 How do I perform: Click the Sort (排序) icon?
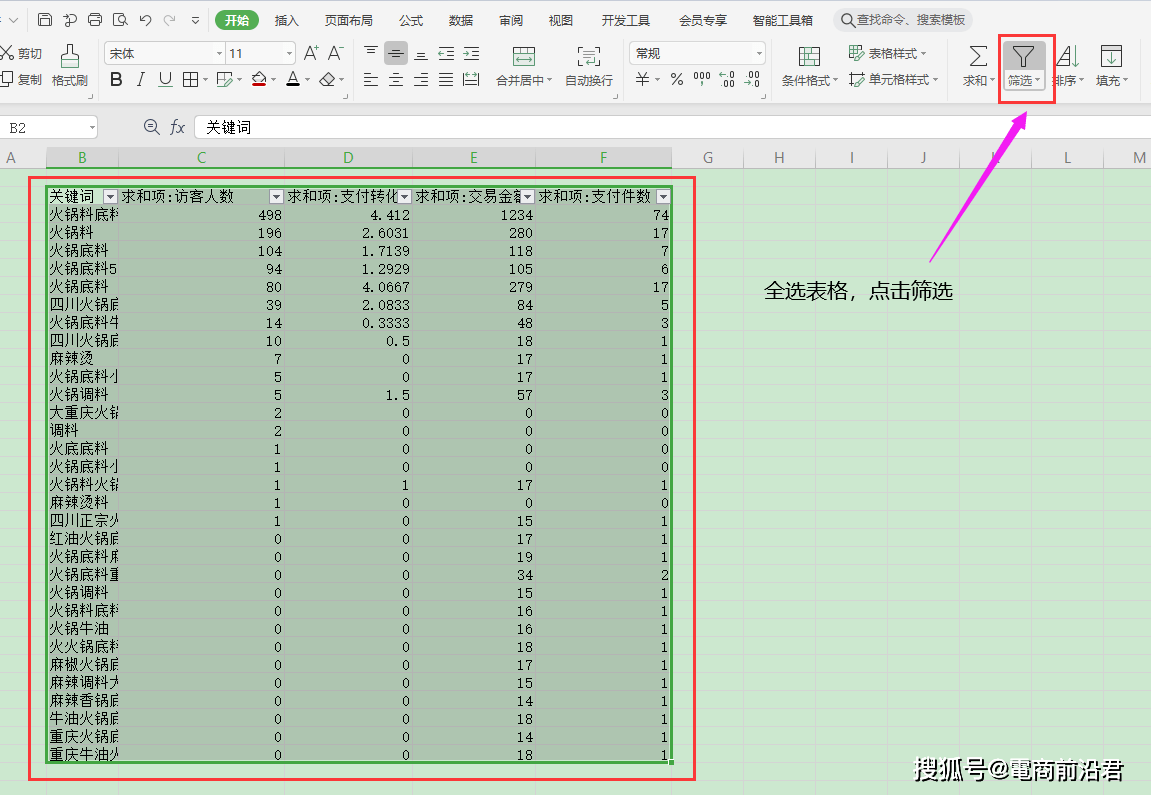click(x=1068, y=56)
